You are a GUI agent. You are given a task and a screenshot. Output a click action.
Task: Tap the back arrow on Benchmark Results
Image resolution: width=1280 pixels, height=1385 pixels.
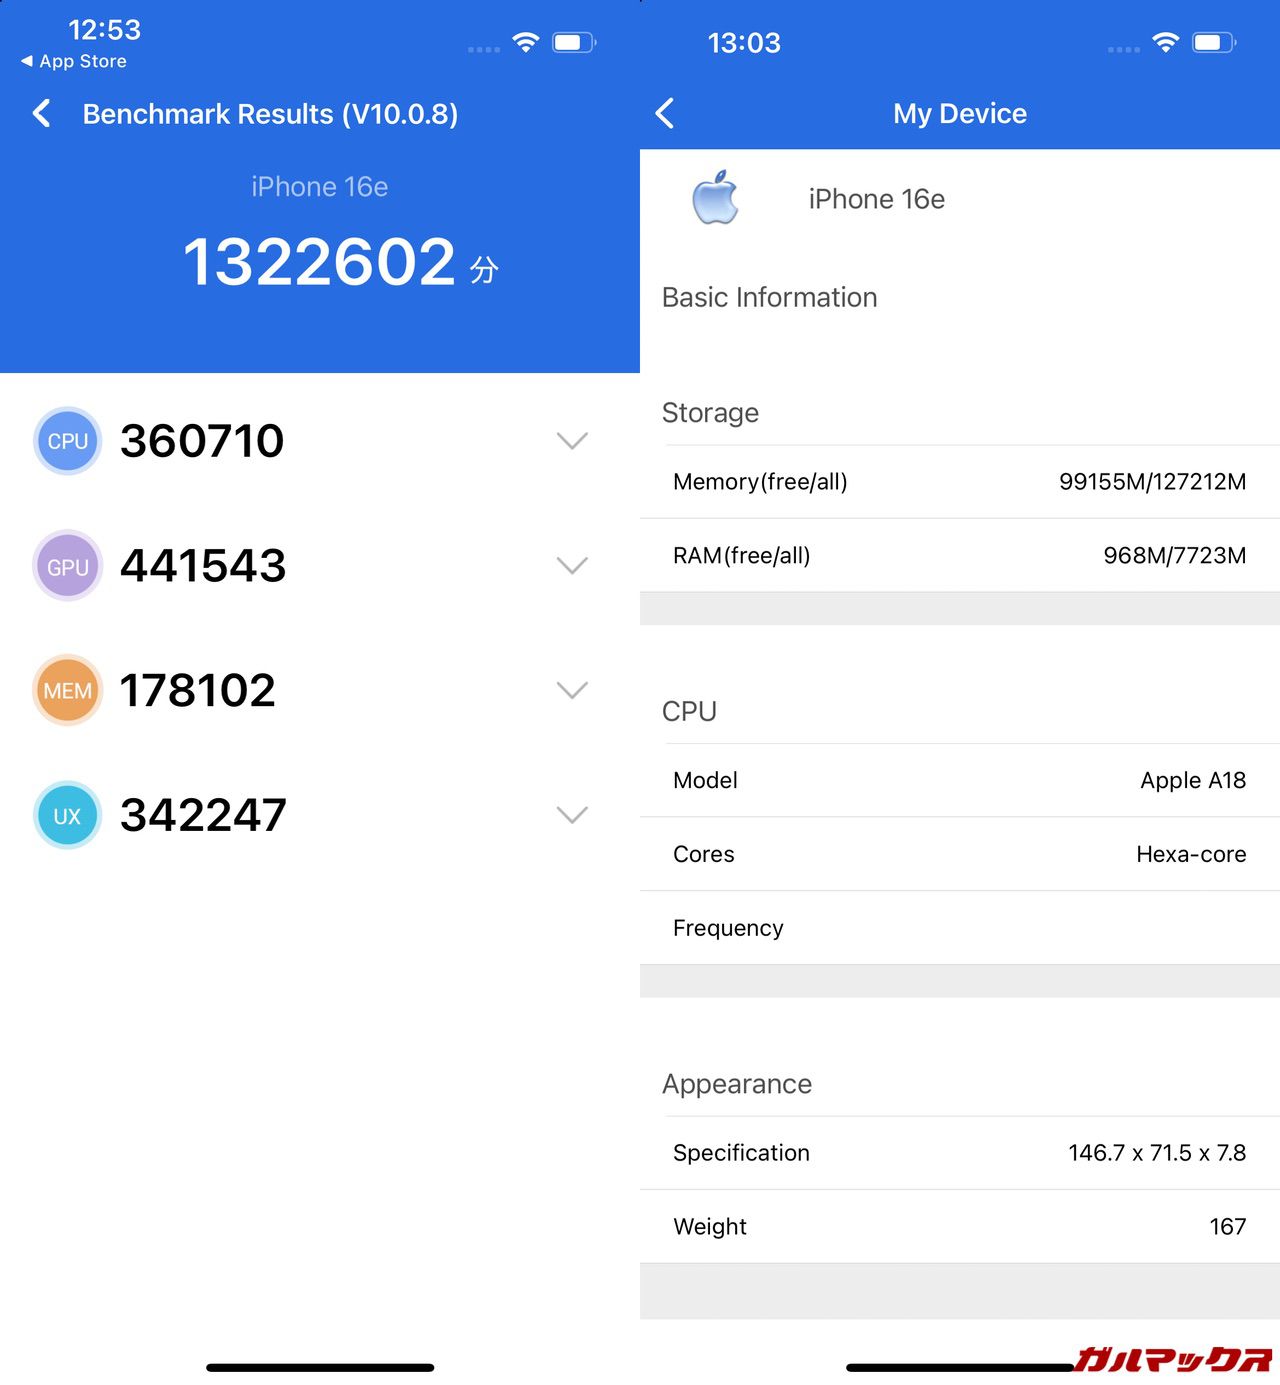point(42,113)
